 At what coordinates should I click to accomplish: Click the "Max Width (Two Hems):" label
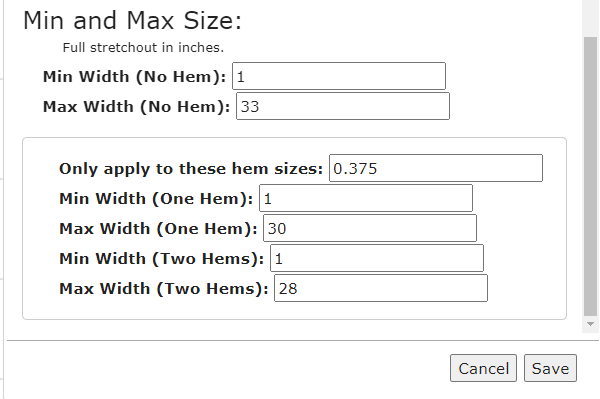pos(164,289)
